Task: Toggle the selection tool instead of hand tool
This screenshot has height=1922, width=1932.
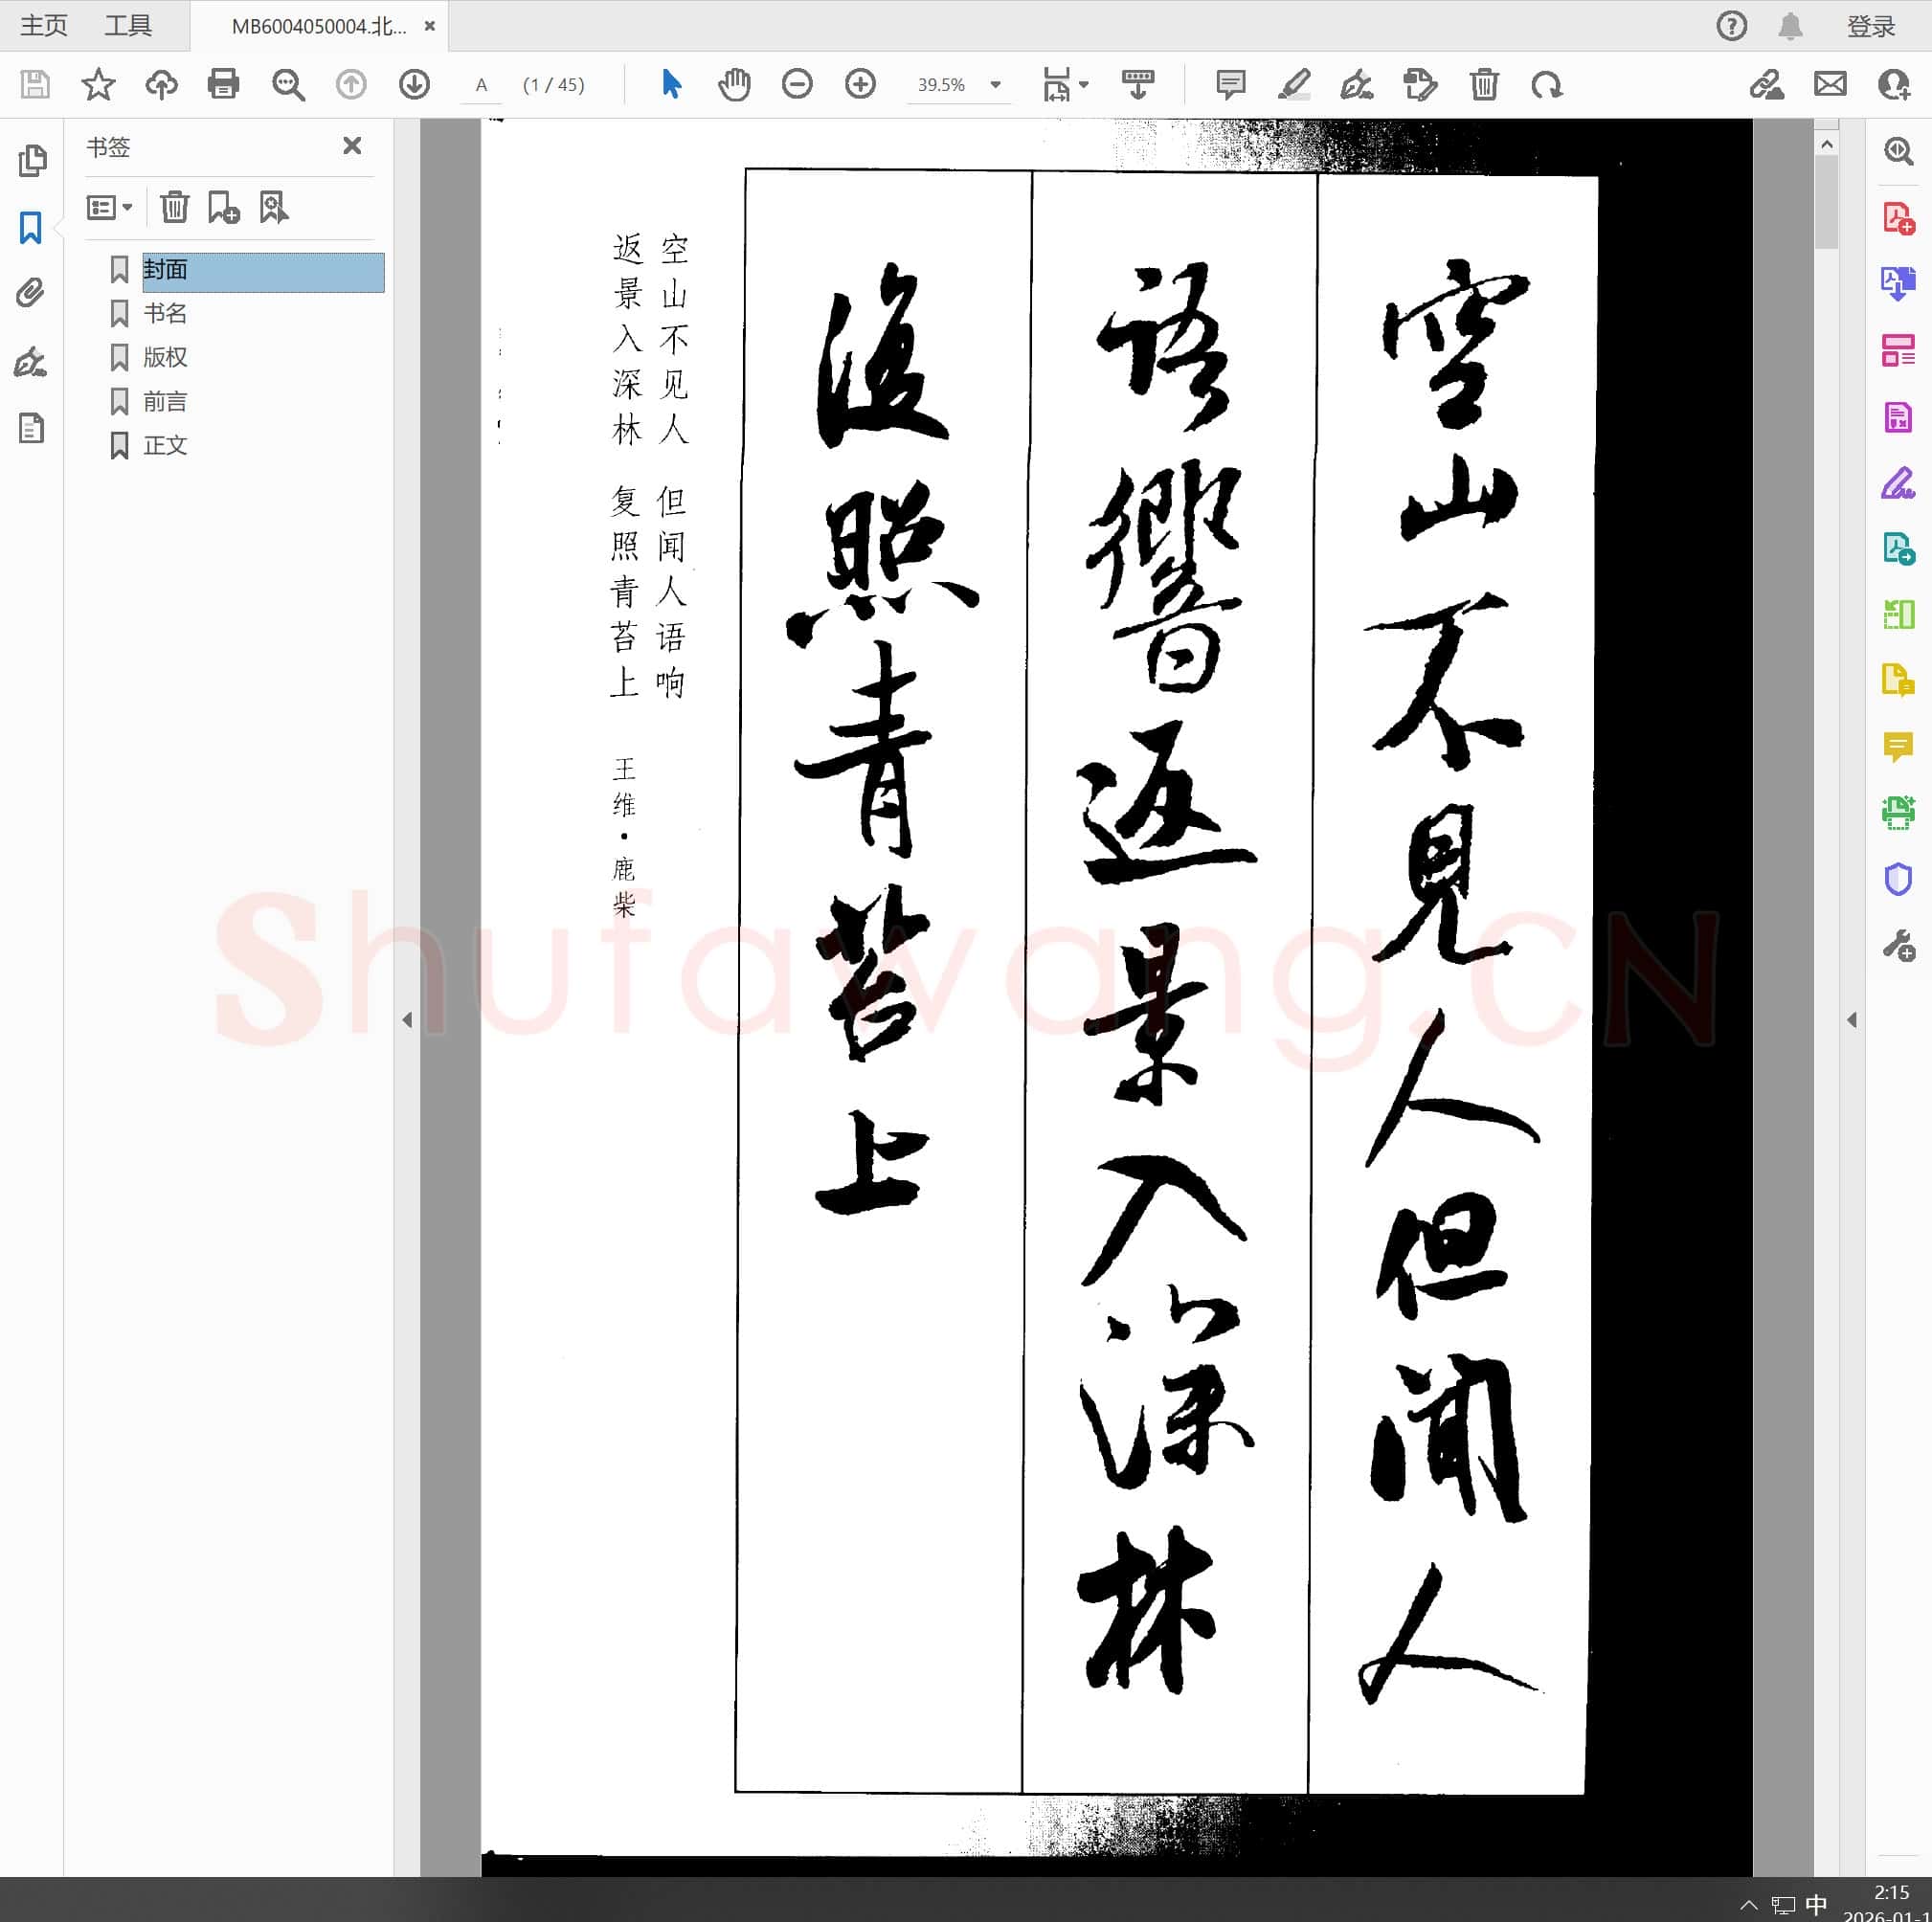Action: (x=671, y=85)
